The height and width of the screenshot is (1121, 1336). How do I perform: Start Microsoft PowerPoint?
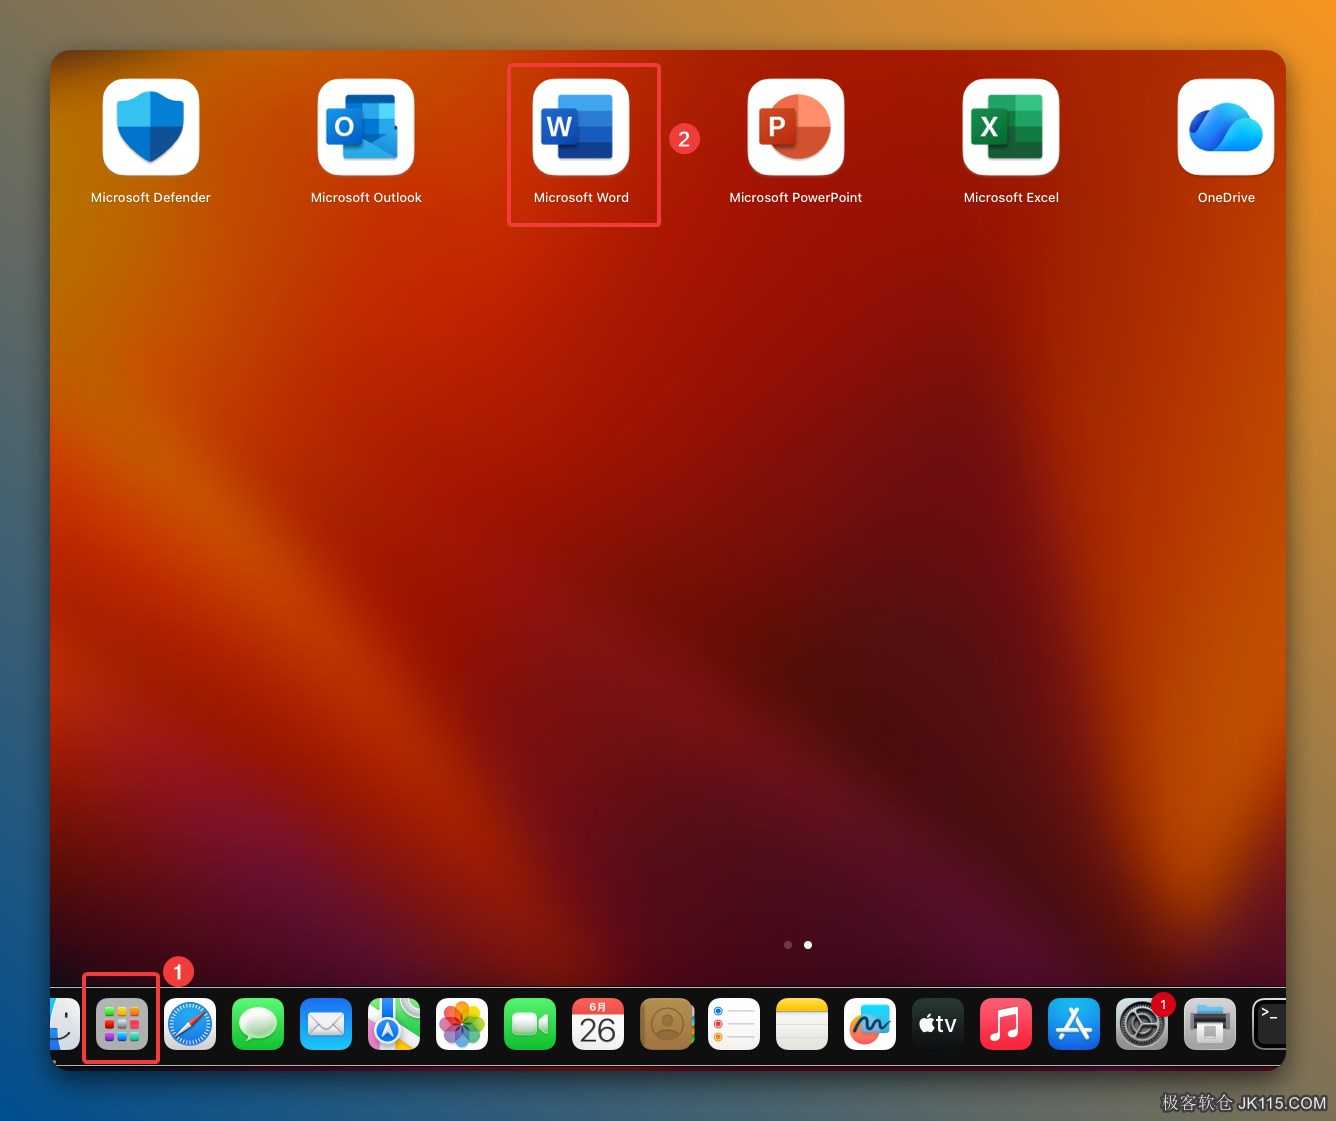point(796,127)
